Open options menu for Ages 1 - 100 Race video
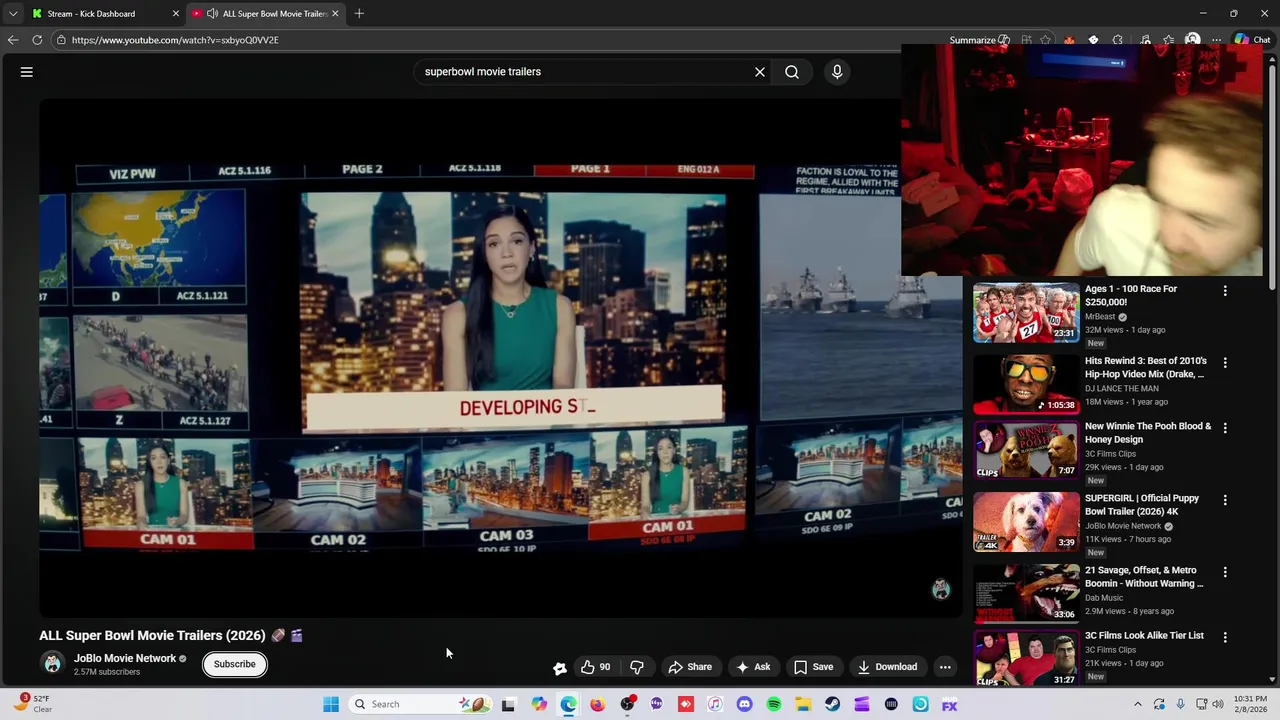Image resolution: width=1280 pixels, height=720 pixels. point(1225,290)
